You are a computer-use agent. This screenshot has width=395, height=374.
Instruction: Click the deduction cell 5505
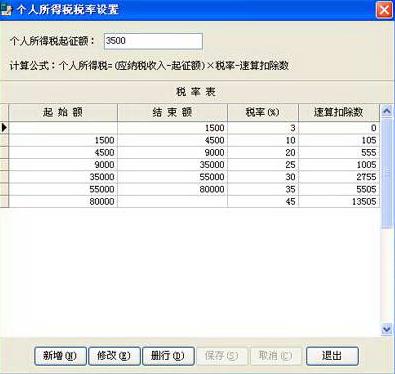pos(339,189)
